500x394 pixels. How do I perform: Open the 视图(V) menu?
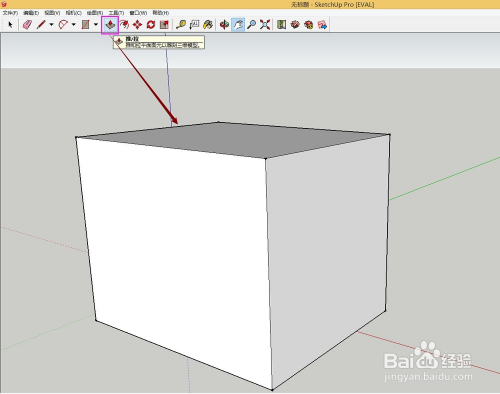pos(52,13)
